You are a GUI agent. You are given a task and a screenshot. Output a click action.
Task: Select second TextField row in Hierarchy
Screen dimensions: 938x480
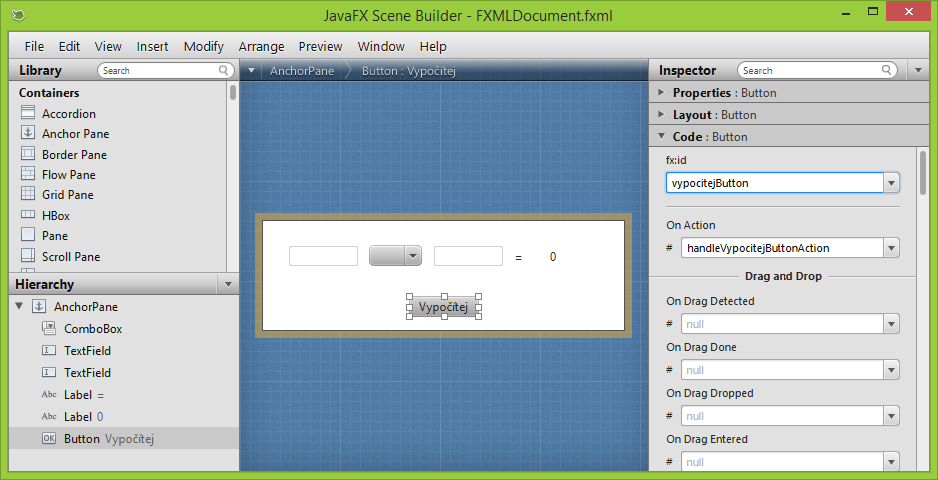pyautogui.click(x=124, y=372)
